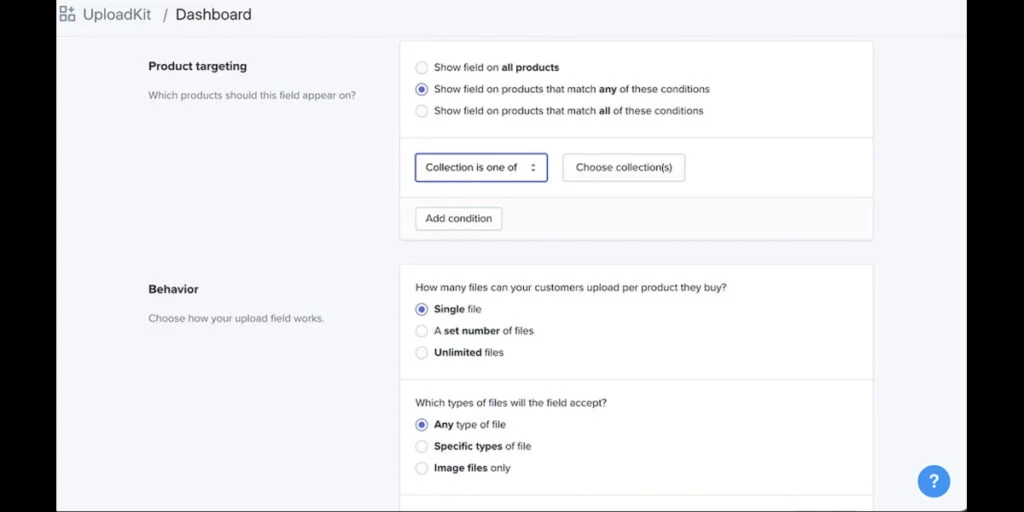Choose the match 'any' of these conditions radio

(422, 89)
